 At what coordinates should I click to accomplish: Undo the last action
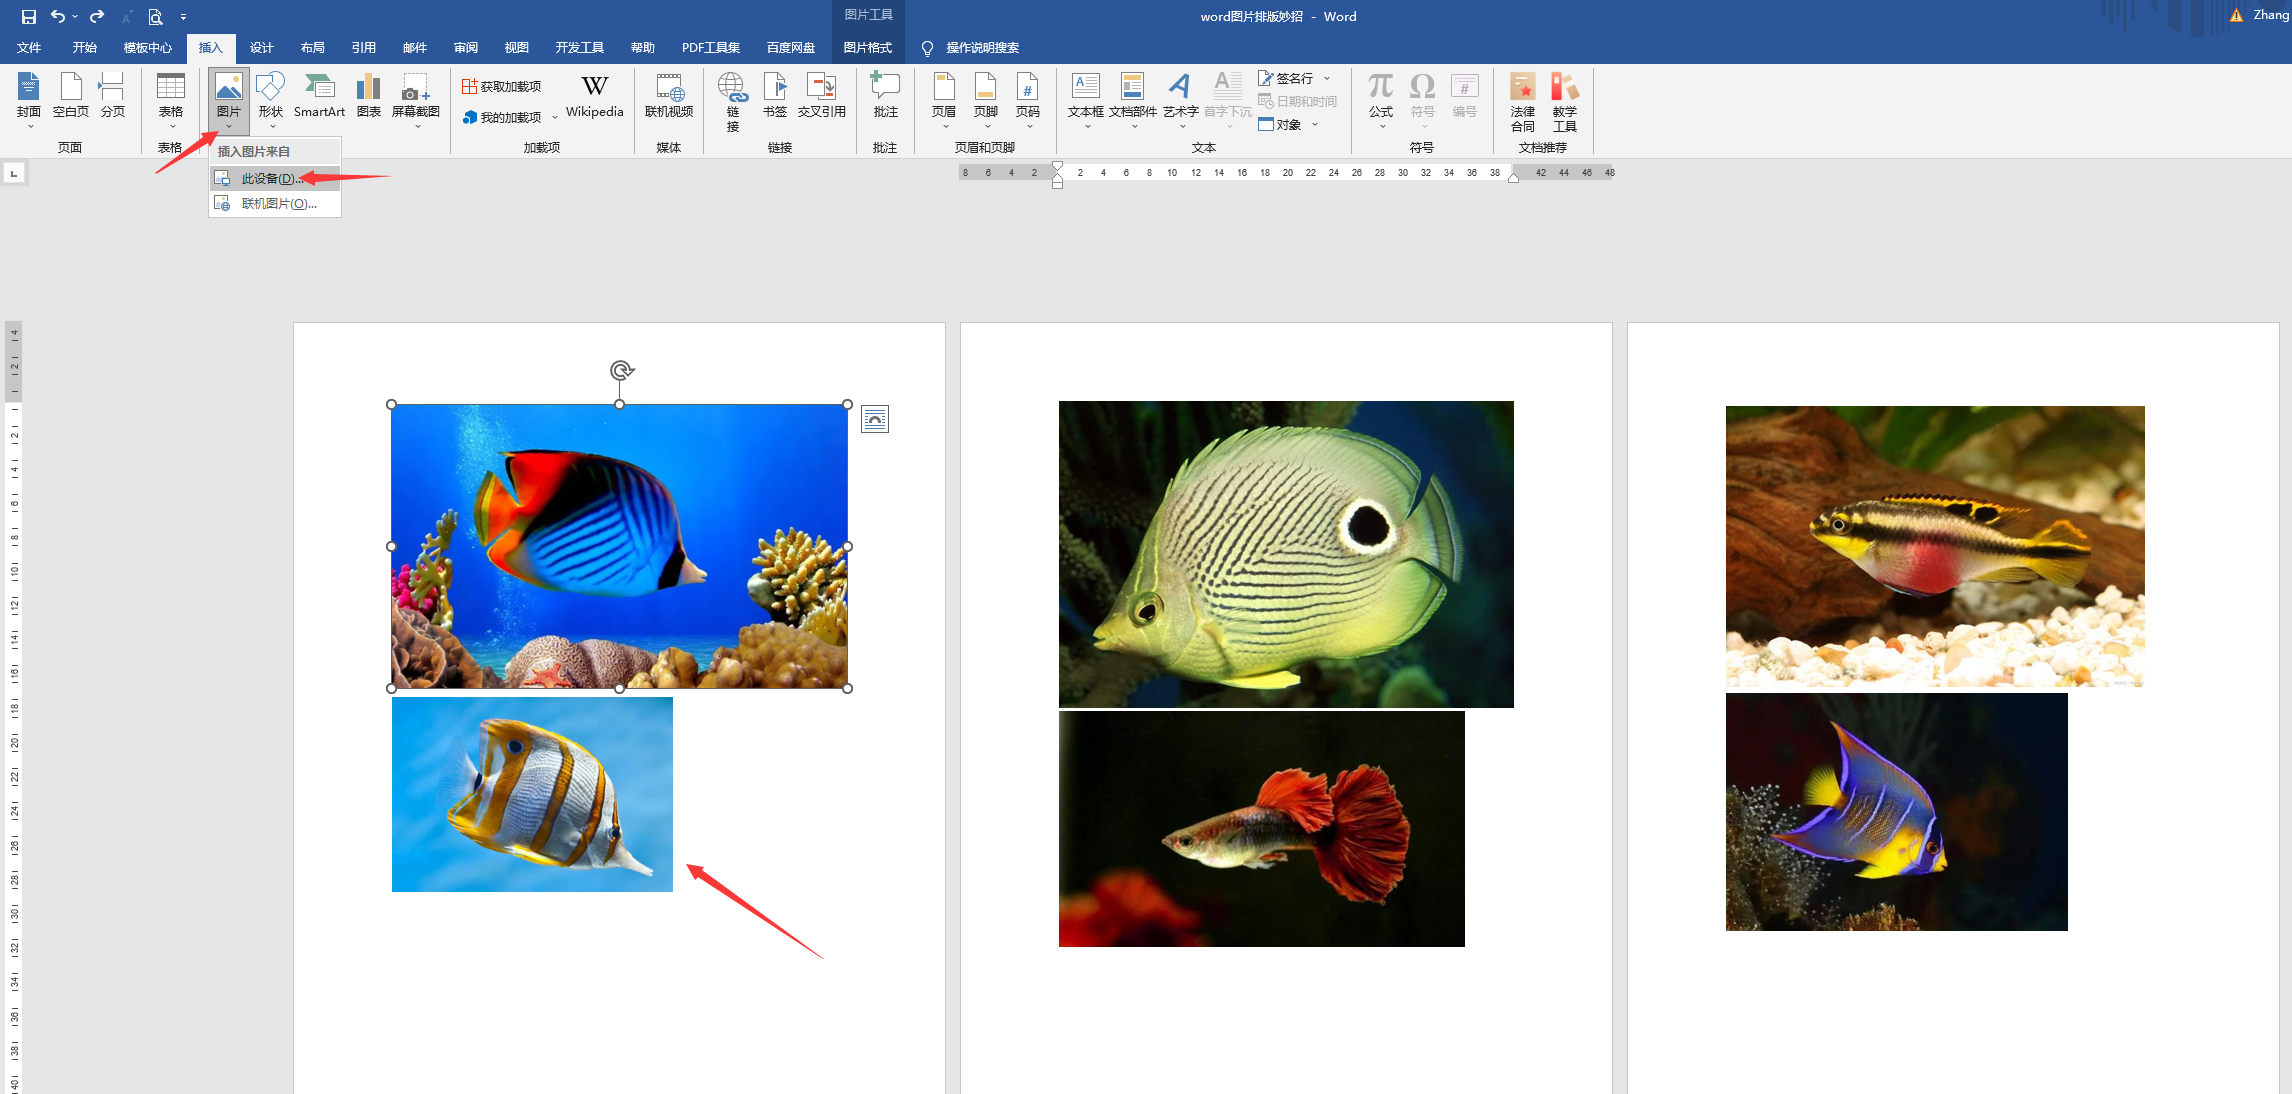58,16
